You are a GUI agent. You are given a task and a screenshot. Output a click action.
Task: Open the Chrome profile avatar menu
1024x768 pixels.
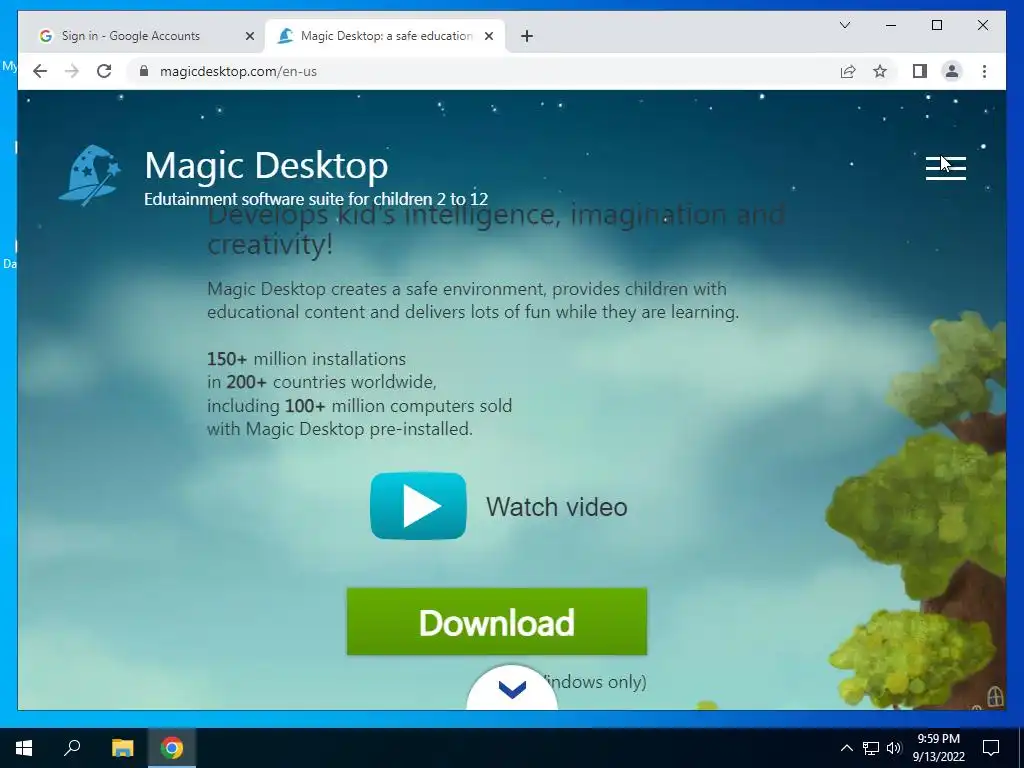point(952,71)
